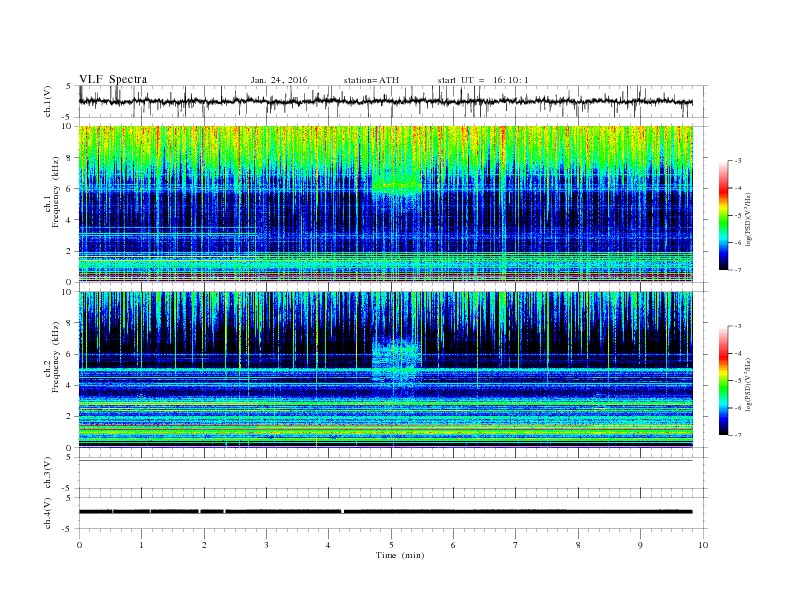This screenshot has height=612, width=792.
Task: Click the "10" time axis tick label
Action: pyautogui.click(x=703, y=545)
